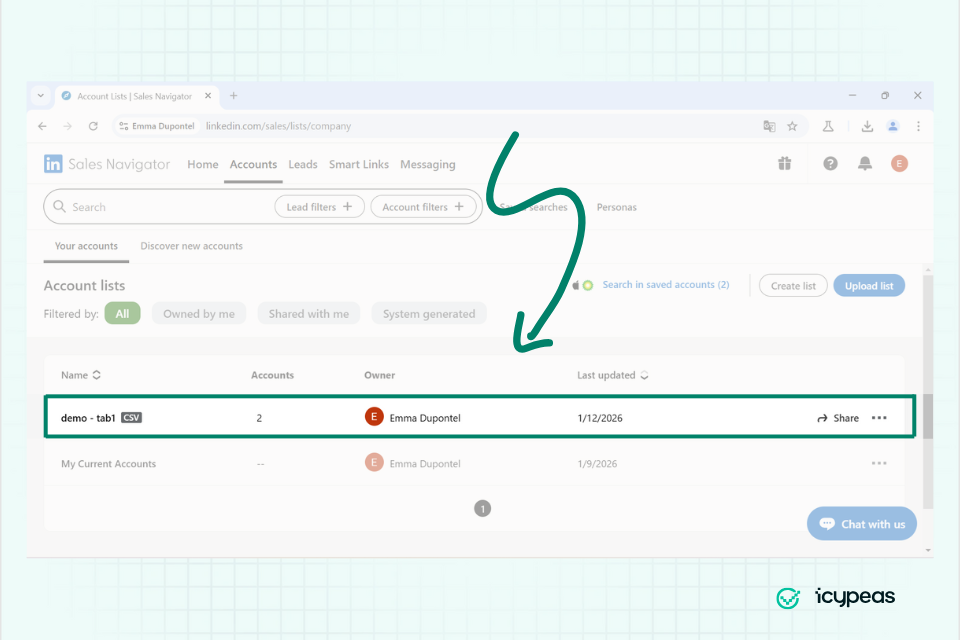Image resolution: width=960 pixels, height=640 pixels.
Task: Open the Chrome labs flask icon
Action: click(x=828, y=126)
